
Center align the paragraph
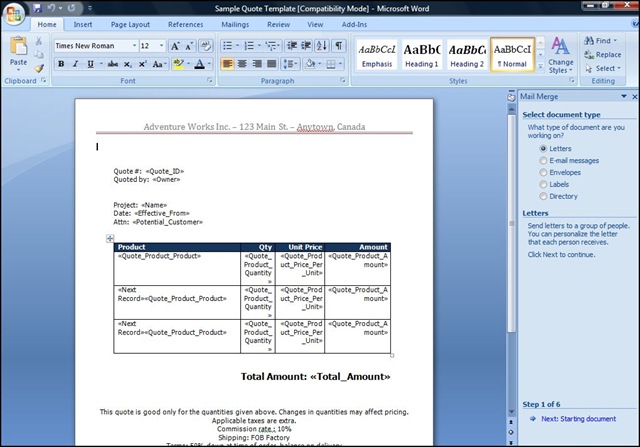243,64
